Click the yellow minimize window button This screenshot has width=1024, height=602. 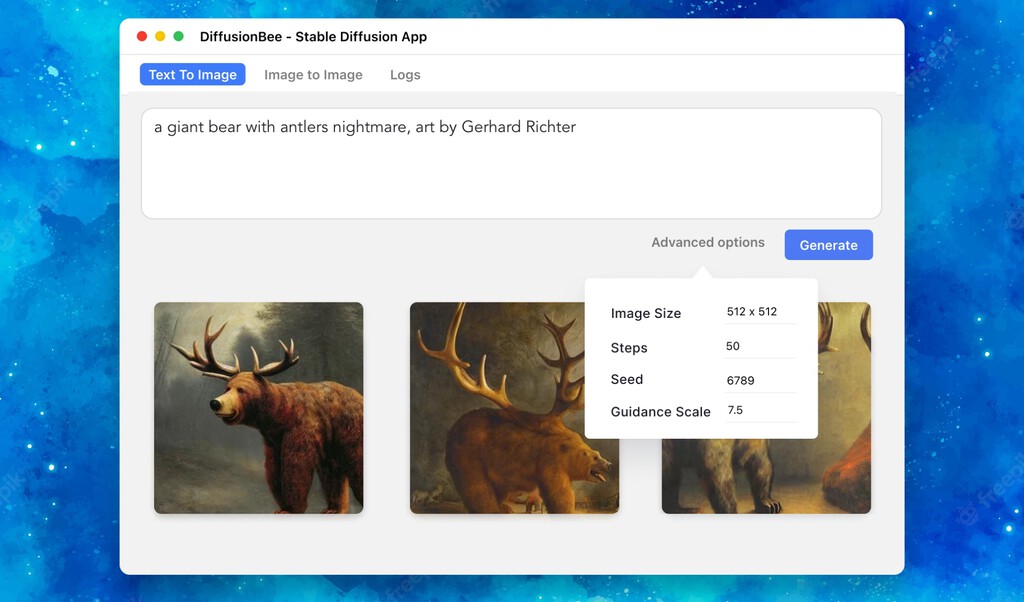pos(158,34)
